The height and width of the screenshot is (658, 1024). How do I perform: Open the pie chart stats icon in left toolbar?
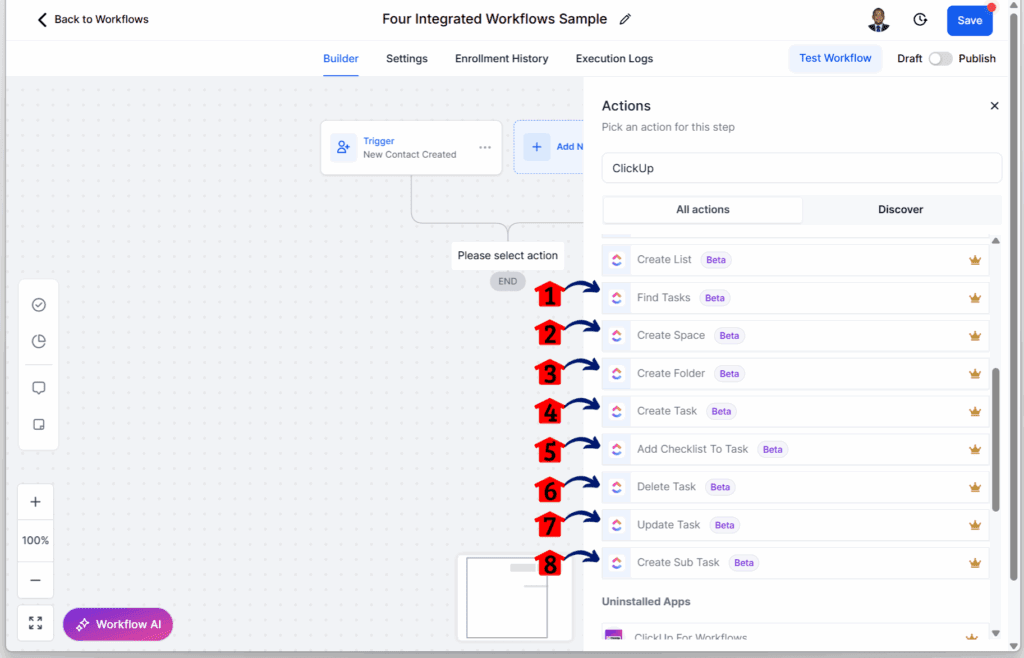click(x=39, y=341)
